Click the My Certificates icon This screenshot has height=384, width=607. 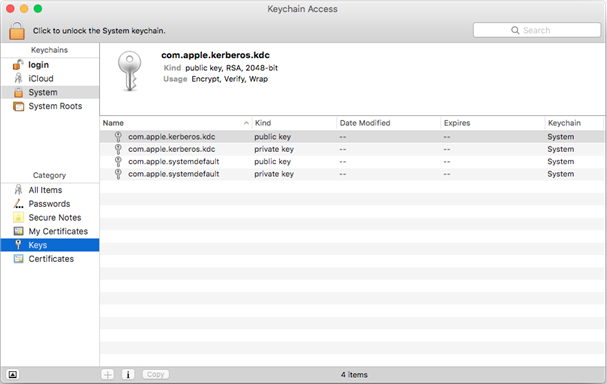[18, 231]
